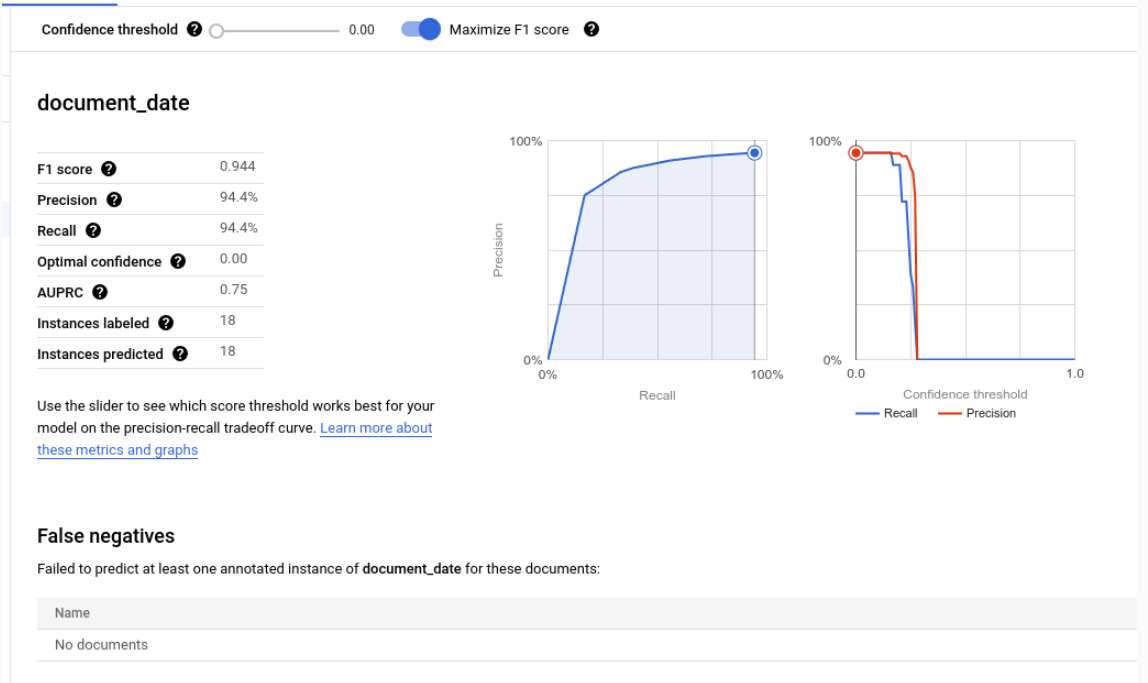The height and width of the screenshot is (683, 1148).
Task: Open the Optimal confidence help icon
Action: pyautogui.click(x=178, y=261)
